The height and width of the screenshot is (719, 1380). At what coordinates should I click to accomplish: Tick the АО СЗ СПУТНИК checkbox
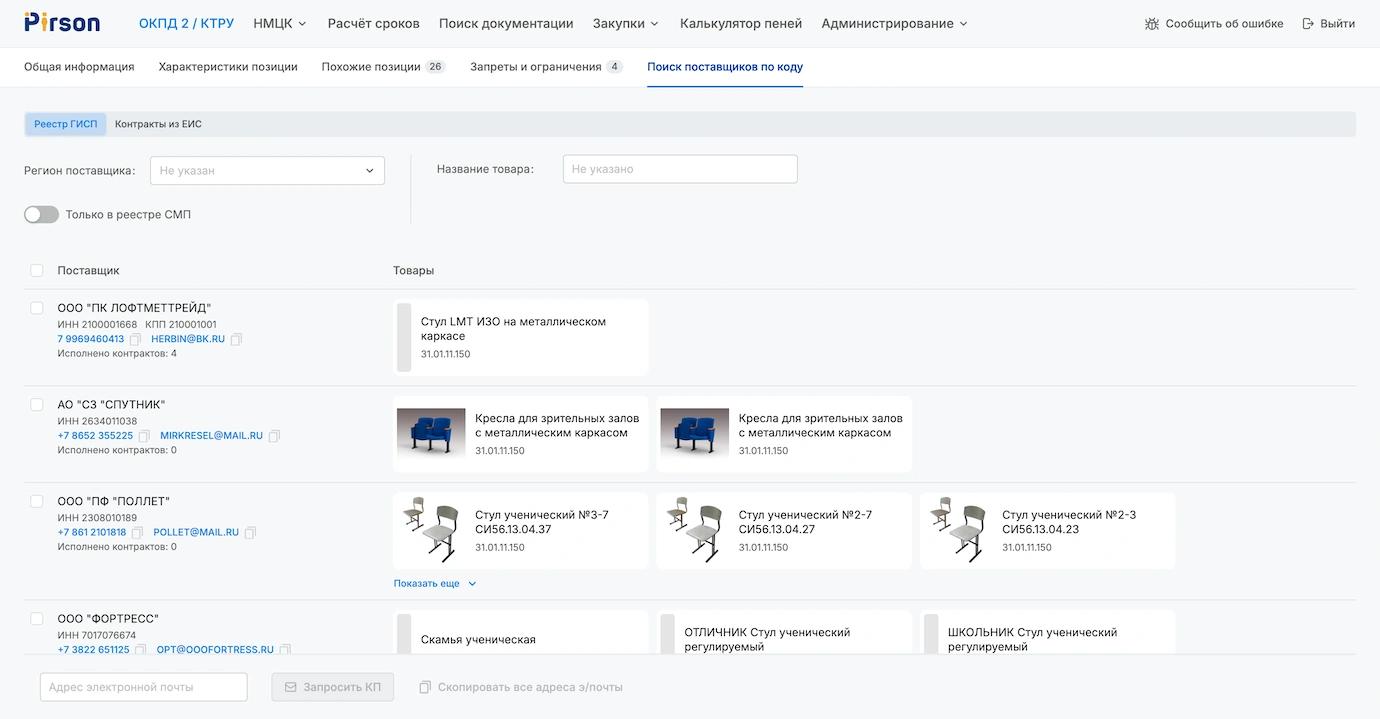tap(37, 405)
